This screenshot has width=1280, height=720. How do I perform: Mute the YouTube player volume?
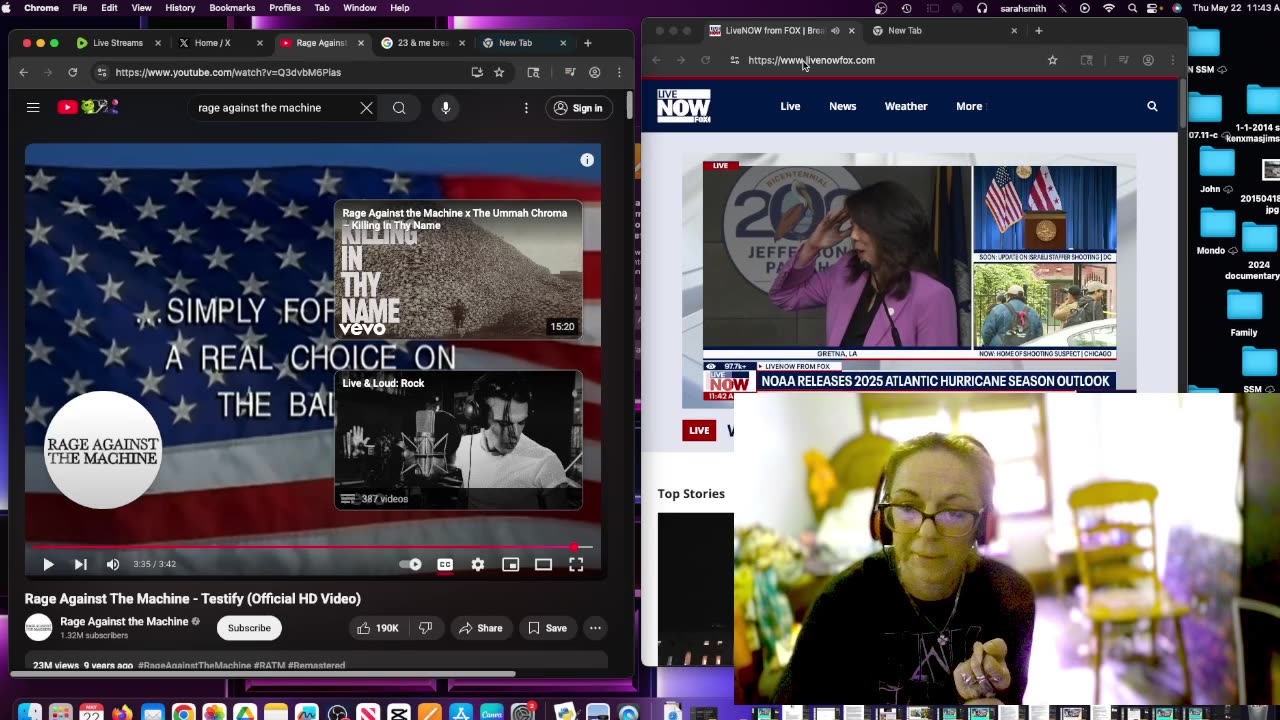click(113, 564)
